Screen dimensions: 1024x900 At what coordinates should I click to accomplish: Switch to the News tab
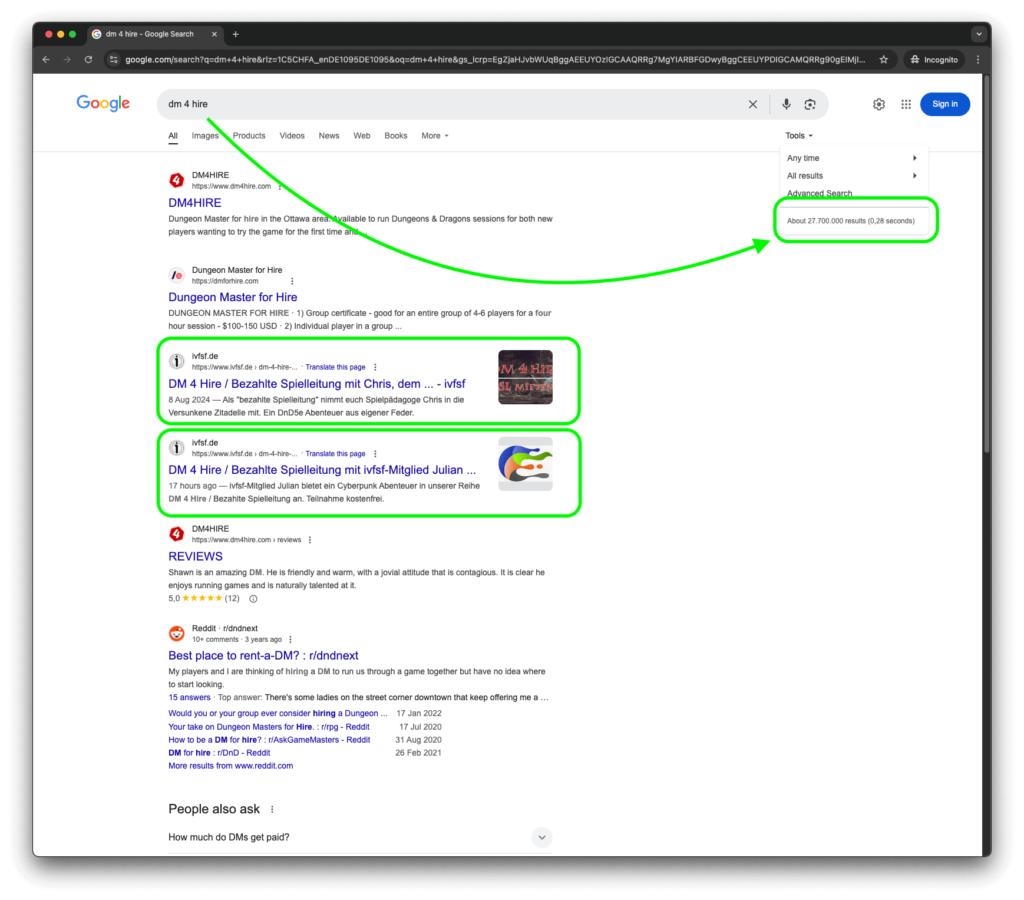pyautogui.click(x=328, y=136)
